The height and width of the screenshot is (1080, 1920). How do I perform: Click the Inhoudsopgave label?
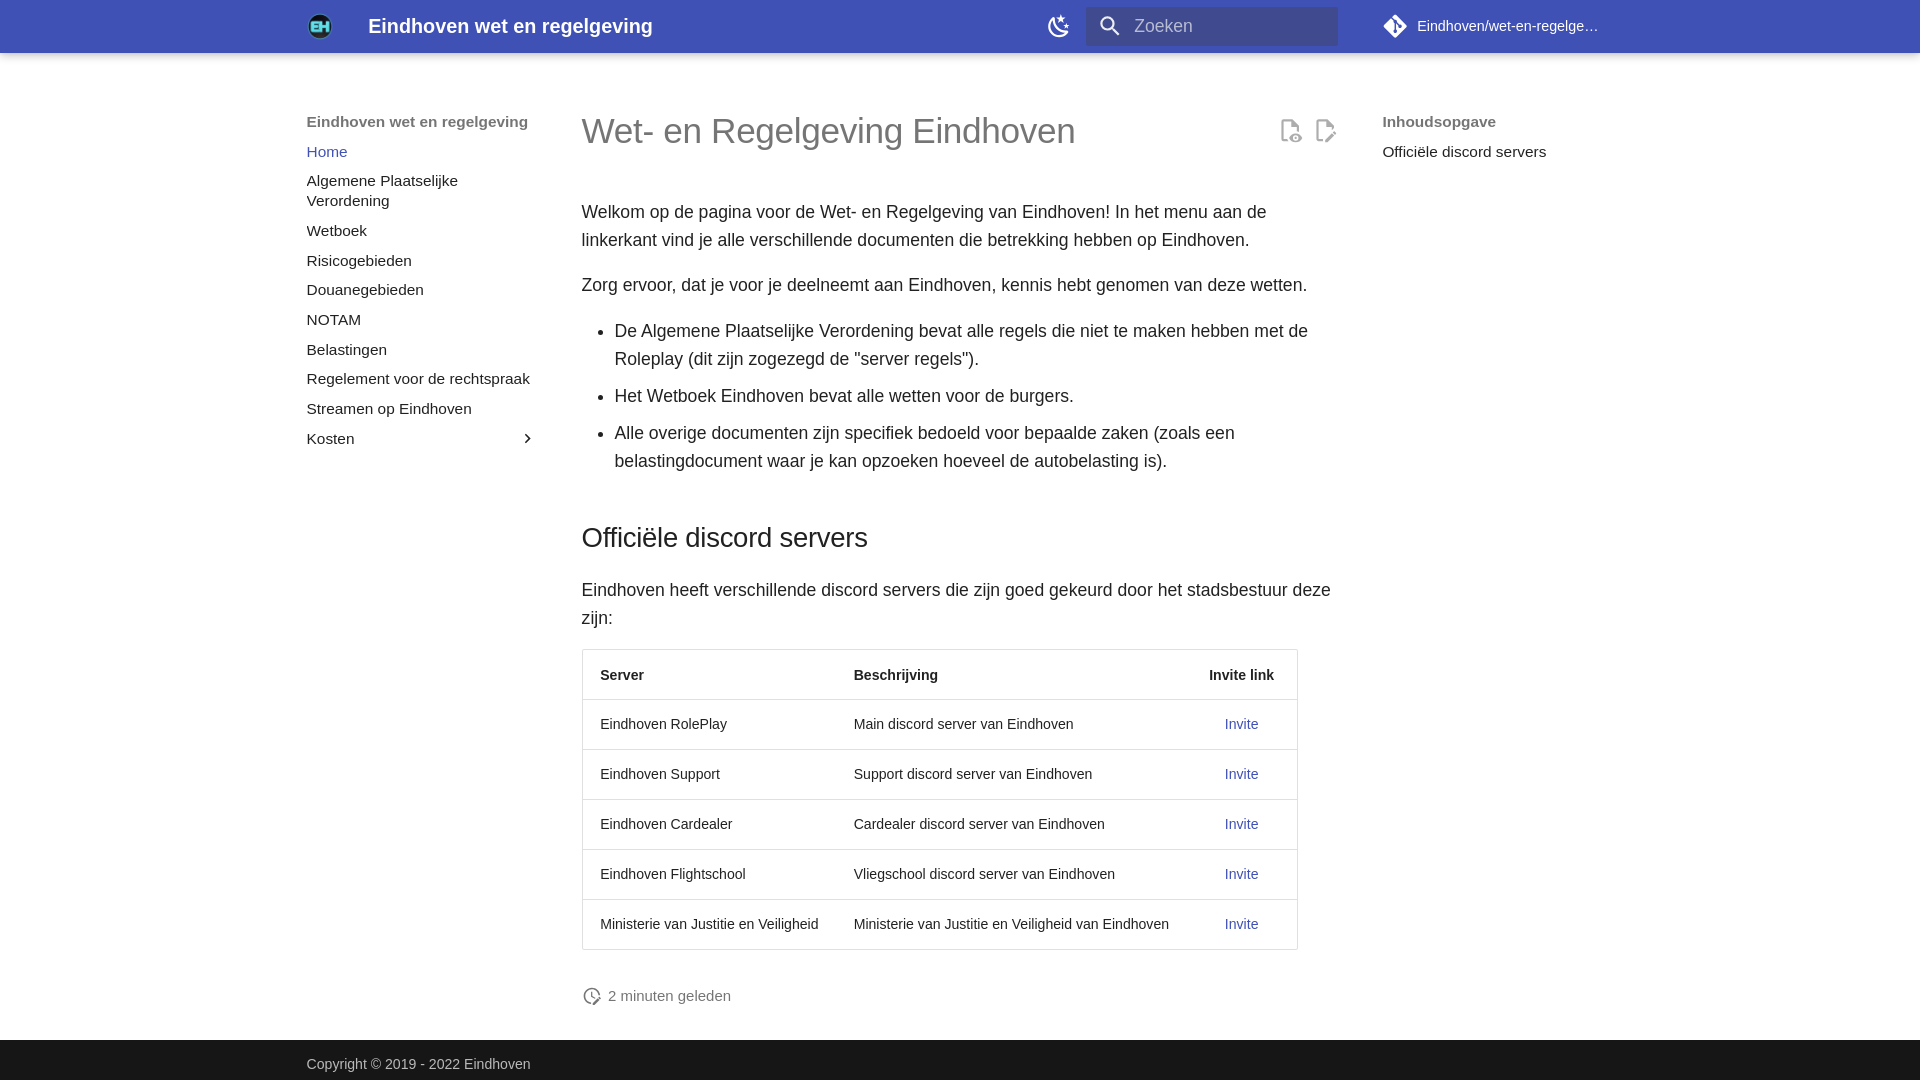click(x=1438, y=122)
